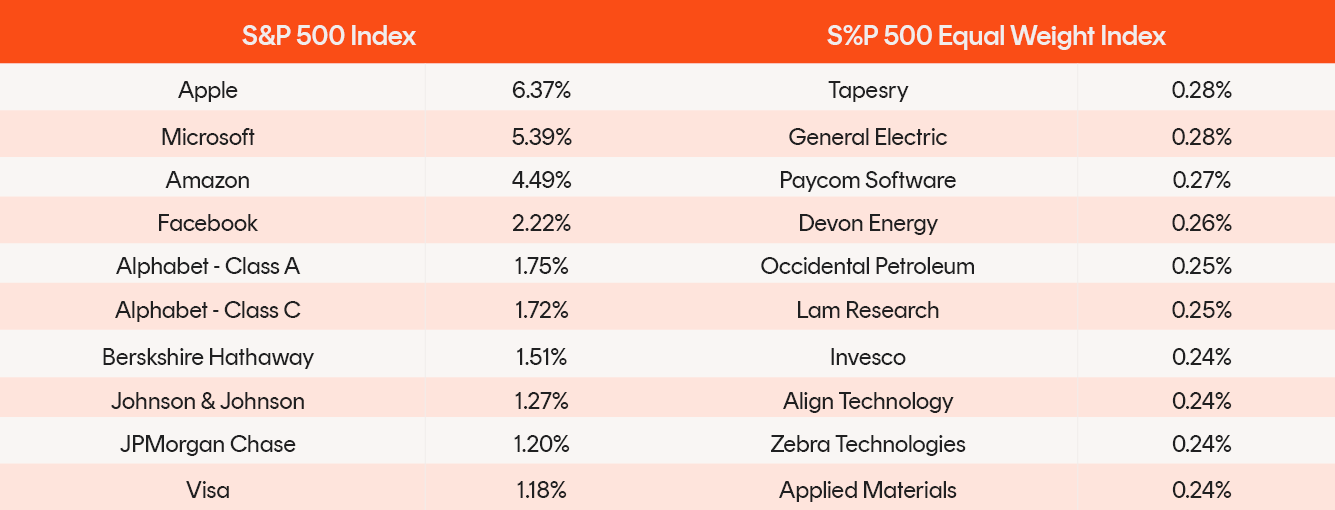Viewport: 1335px width, 510px height.
Task: Click Paycom Software cell
Action: coord(868,180)
